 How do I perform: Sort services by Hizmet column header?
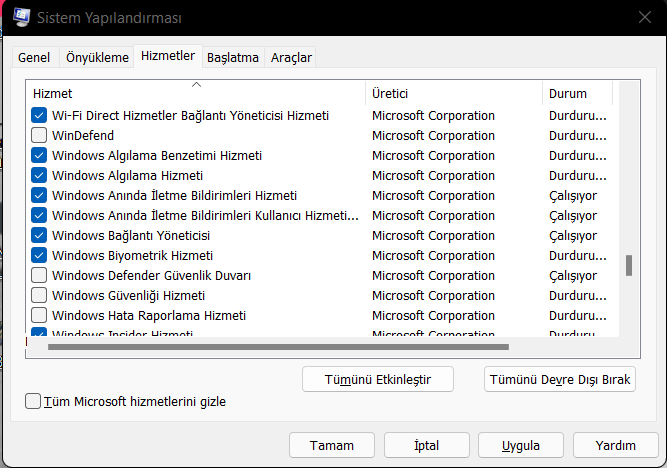(x=195, y=93)
